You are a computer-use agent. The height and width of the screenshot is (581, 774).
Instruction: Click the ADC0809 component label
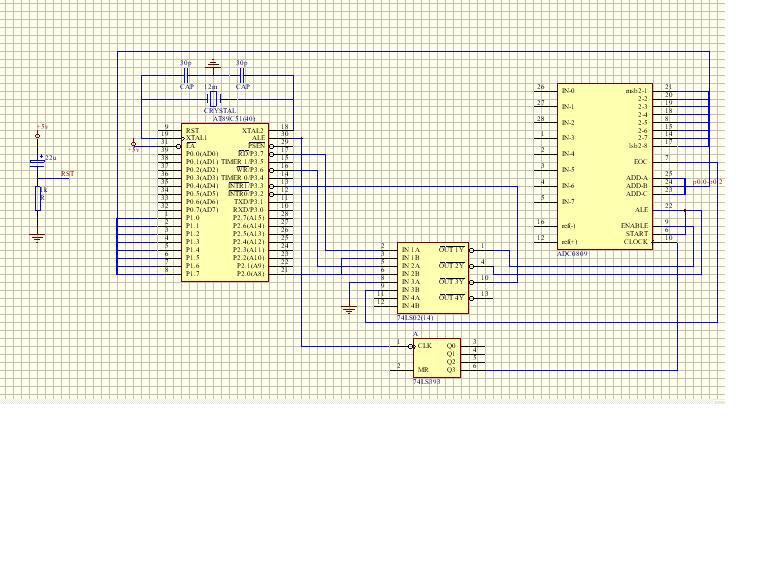tap(572, 254)
